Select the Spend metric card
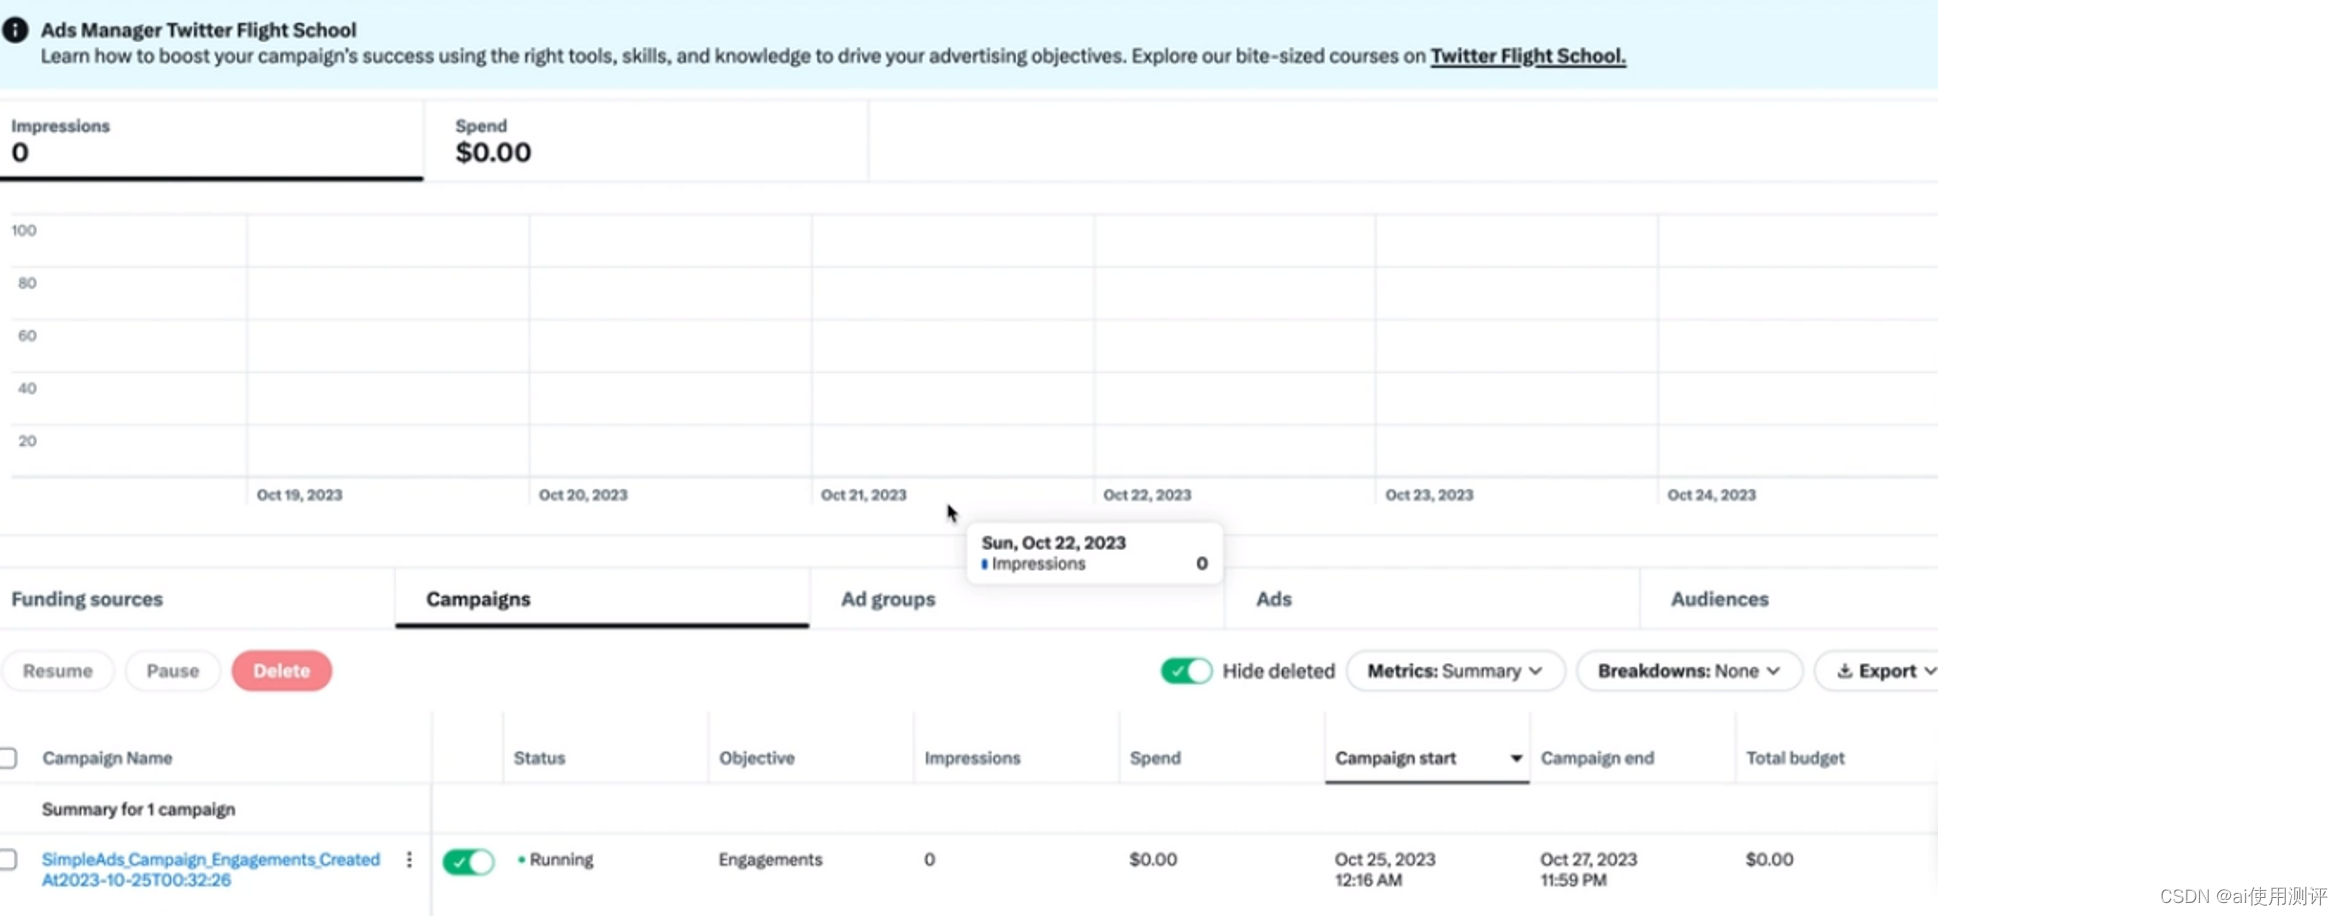This screenshot has width=2343, height=916. tap(646, 140)
